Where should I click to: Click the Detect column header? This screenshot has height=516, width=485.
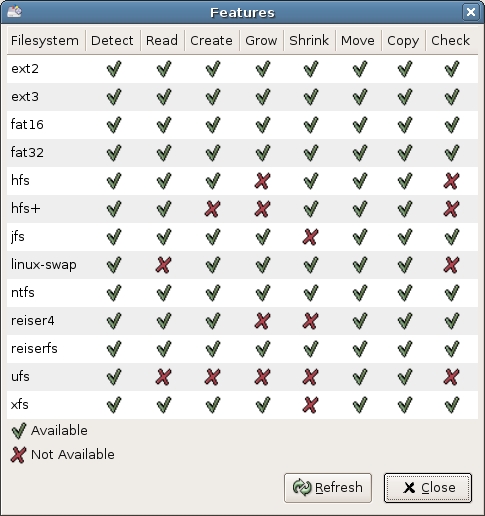click(x=113, y=41)
